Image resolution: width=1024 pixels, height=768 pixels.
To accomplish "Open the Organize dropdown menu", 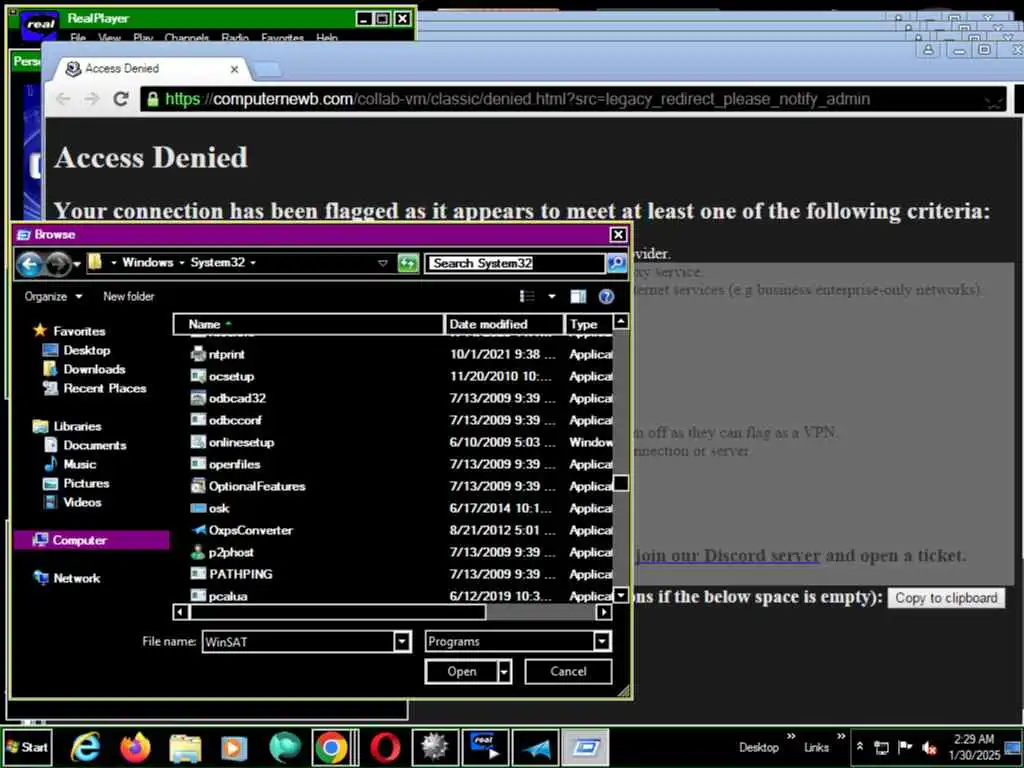I will pos(53,297).
